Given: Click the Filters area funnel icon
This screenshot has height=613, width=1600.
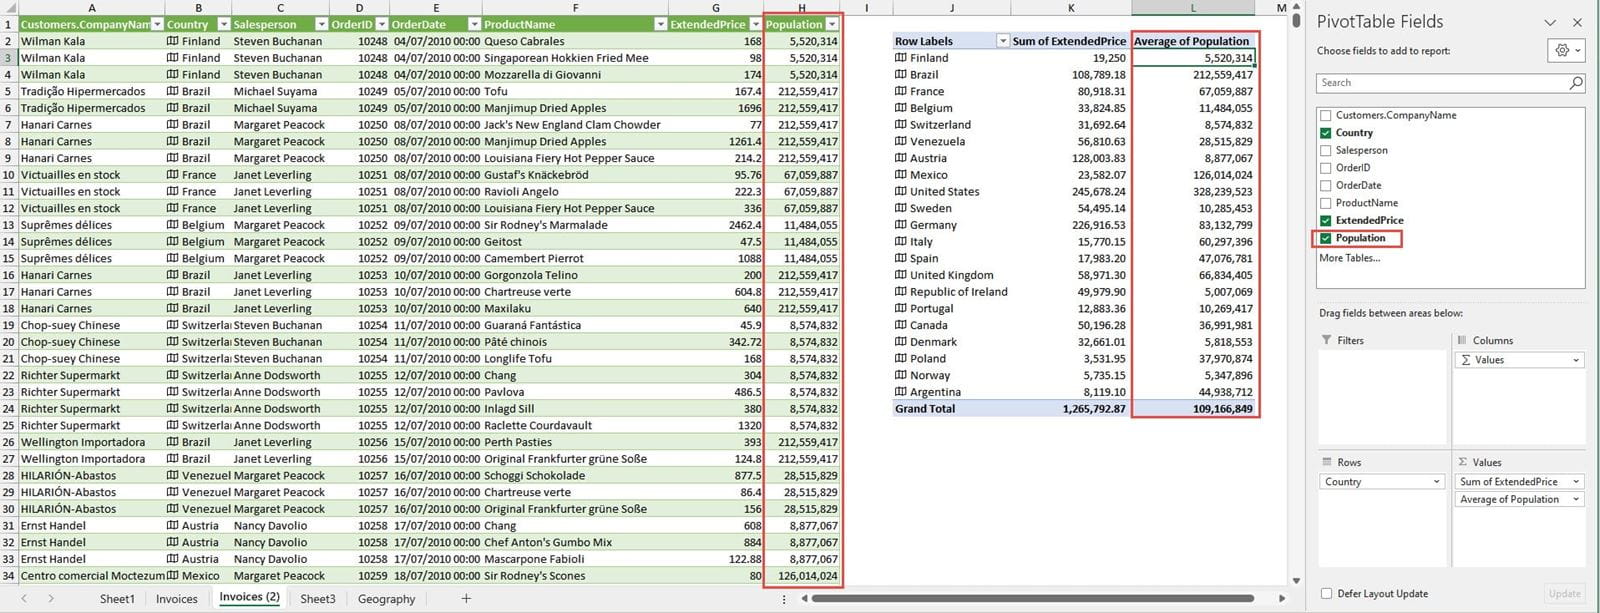Looking at the screenshot, I should tap(1327, 340).
